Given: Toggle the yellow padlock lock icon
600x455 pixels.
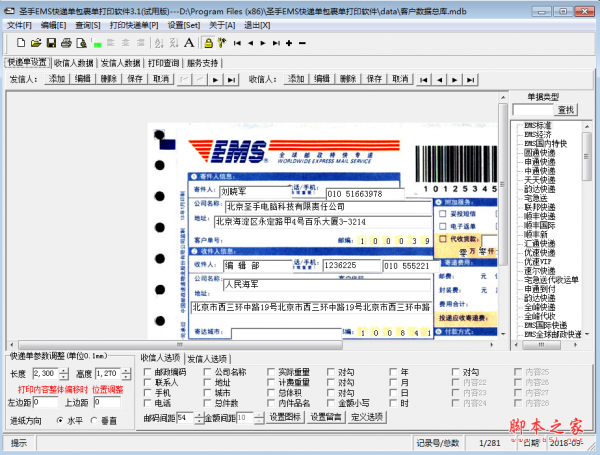Looking at the screenshot, I should 208,43.
